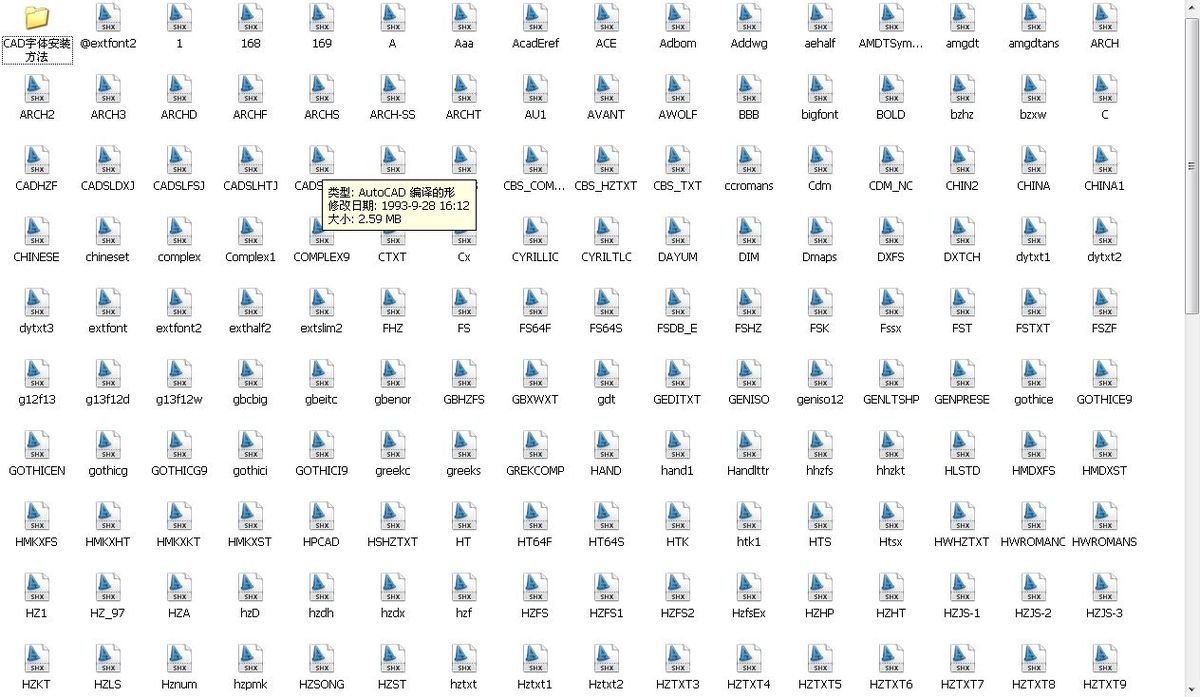The width and height of the screenshot is (1200, 697).
Task: Select the CYRILLIC font file
Action: (x=535, y=231)
